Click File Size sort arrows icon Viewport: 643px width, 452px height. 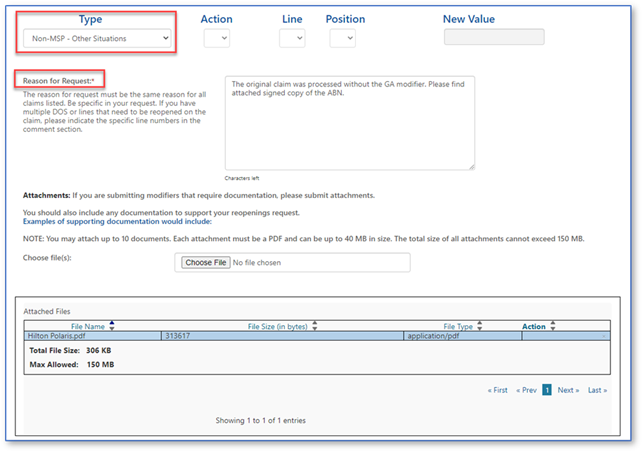[x=316, y=326]
